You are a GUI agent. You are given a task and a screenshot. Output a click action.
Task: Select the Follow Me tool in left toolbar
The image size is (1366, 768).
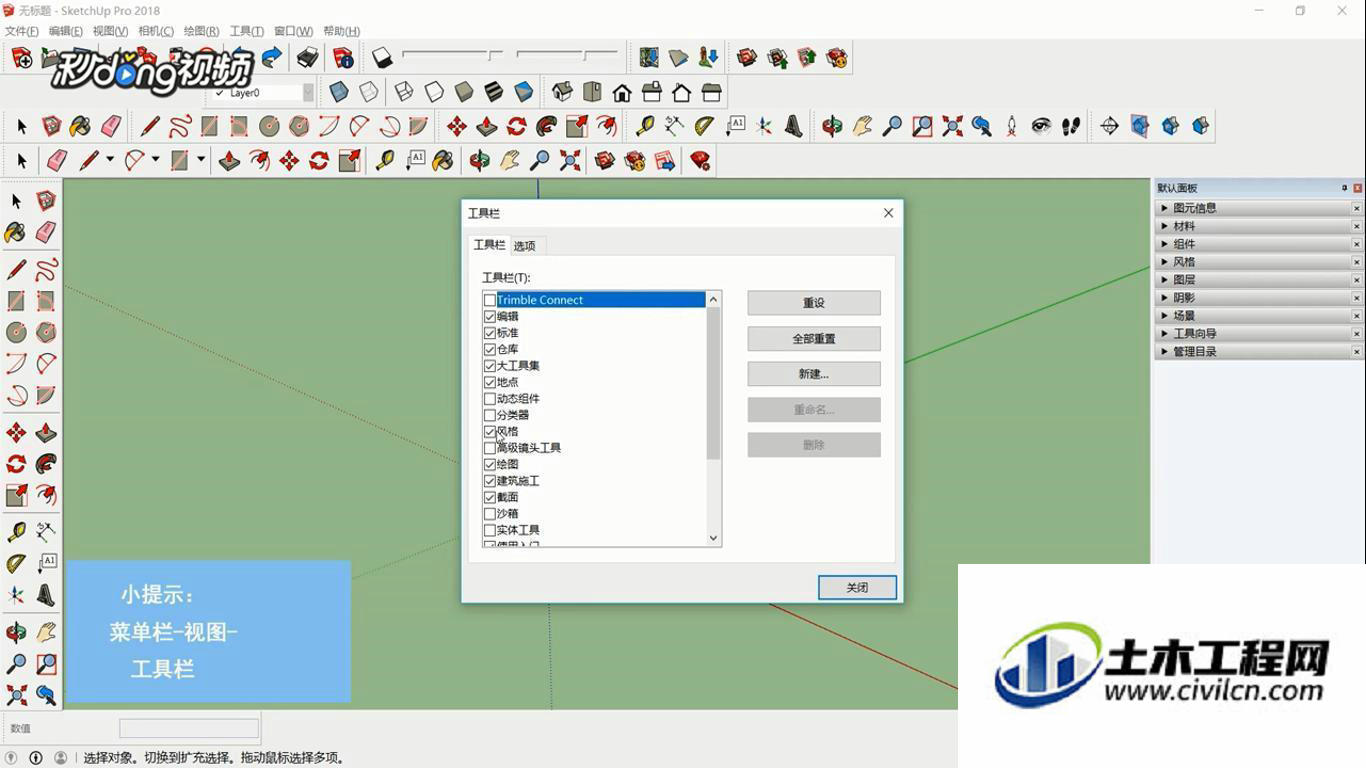pos(46,464)
